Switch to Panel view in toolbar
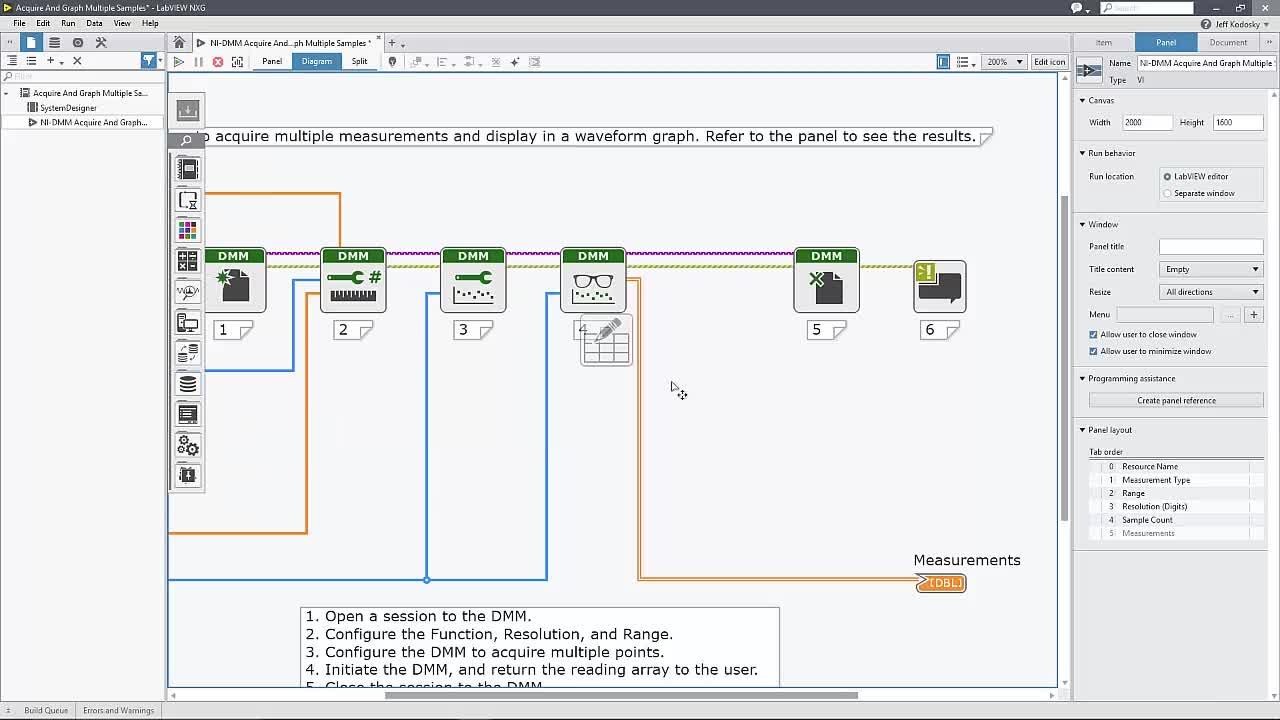 pyautogui.click(x=272, y=62)
